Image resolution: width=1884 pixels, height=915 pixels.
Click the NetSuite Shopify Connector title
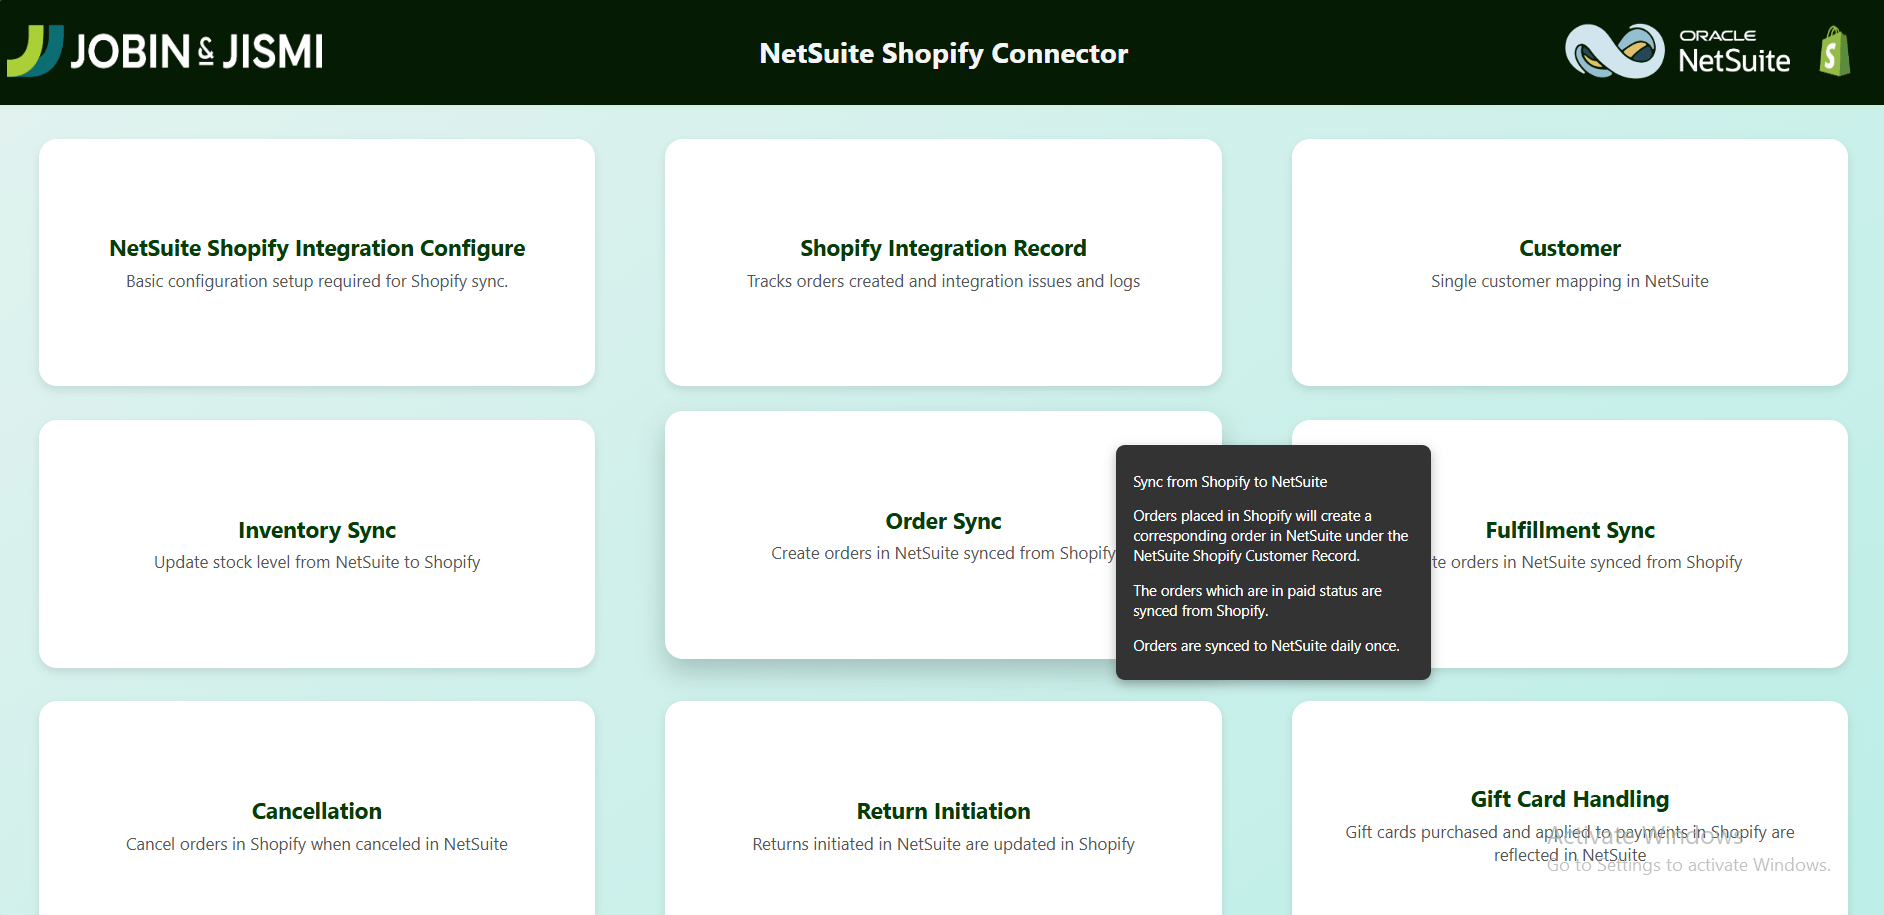(943, 53)
